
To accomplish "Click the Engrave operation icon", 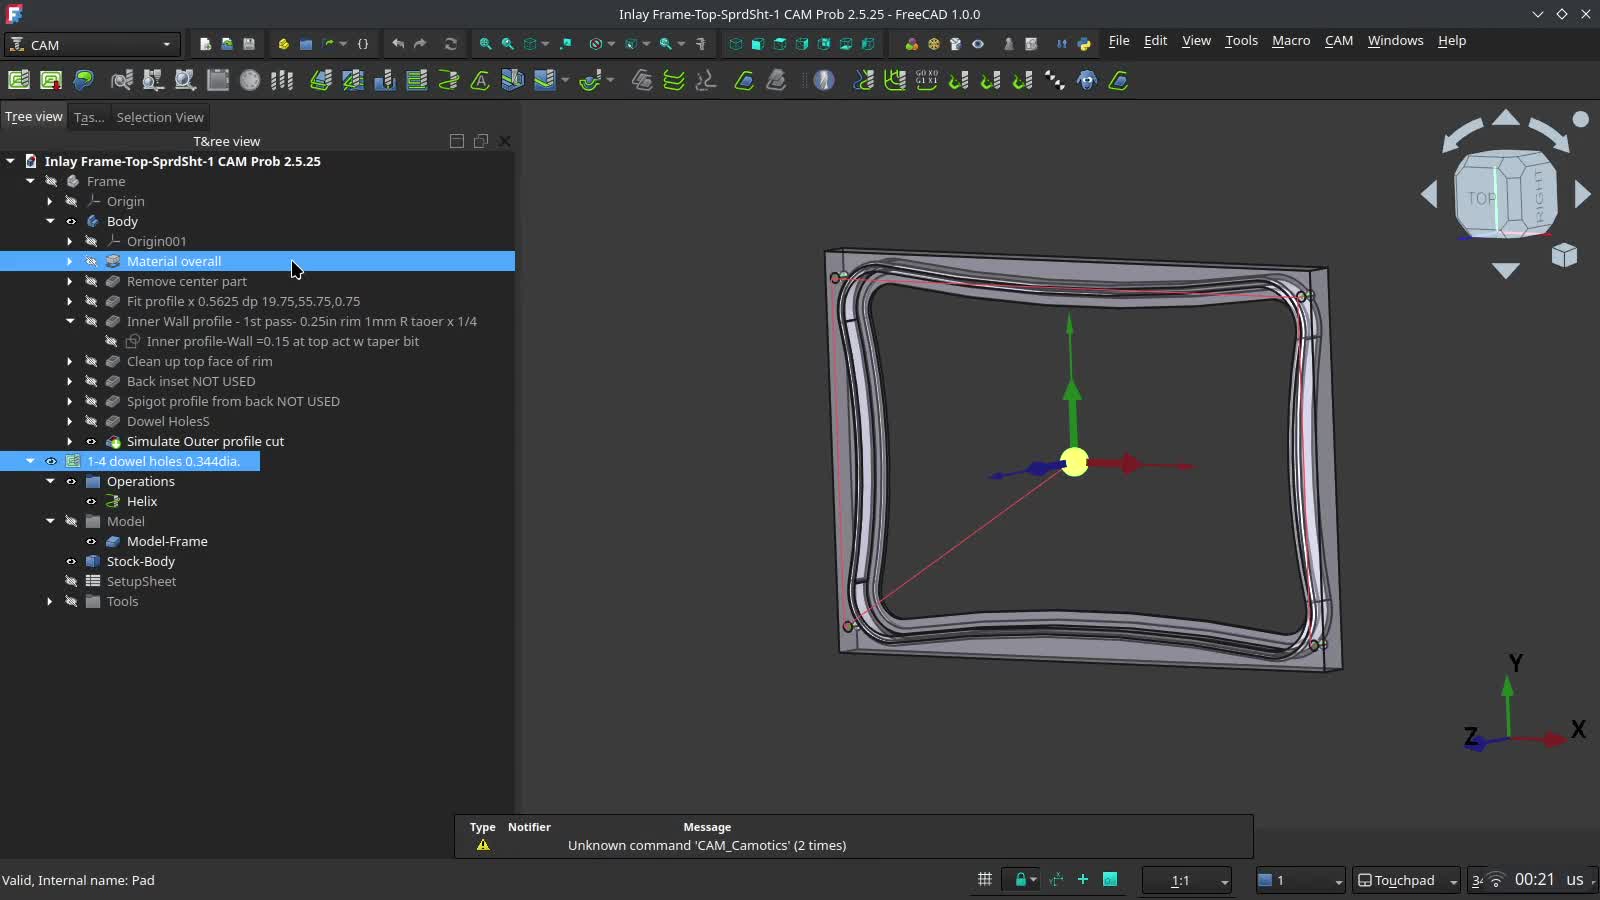I will tap(481, 80).
